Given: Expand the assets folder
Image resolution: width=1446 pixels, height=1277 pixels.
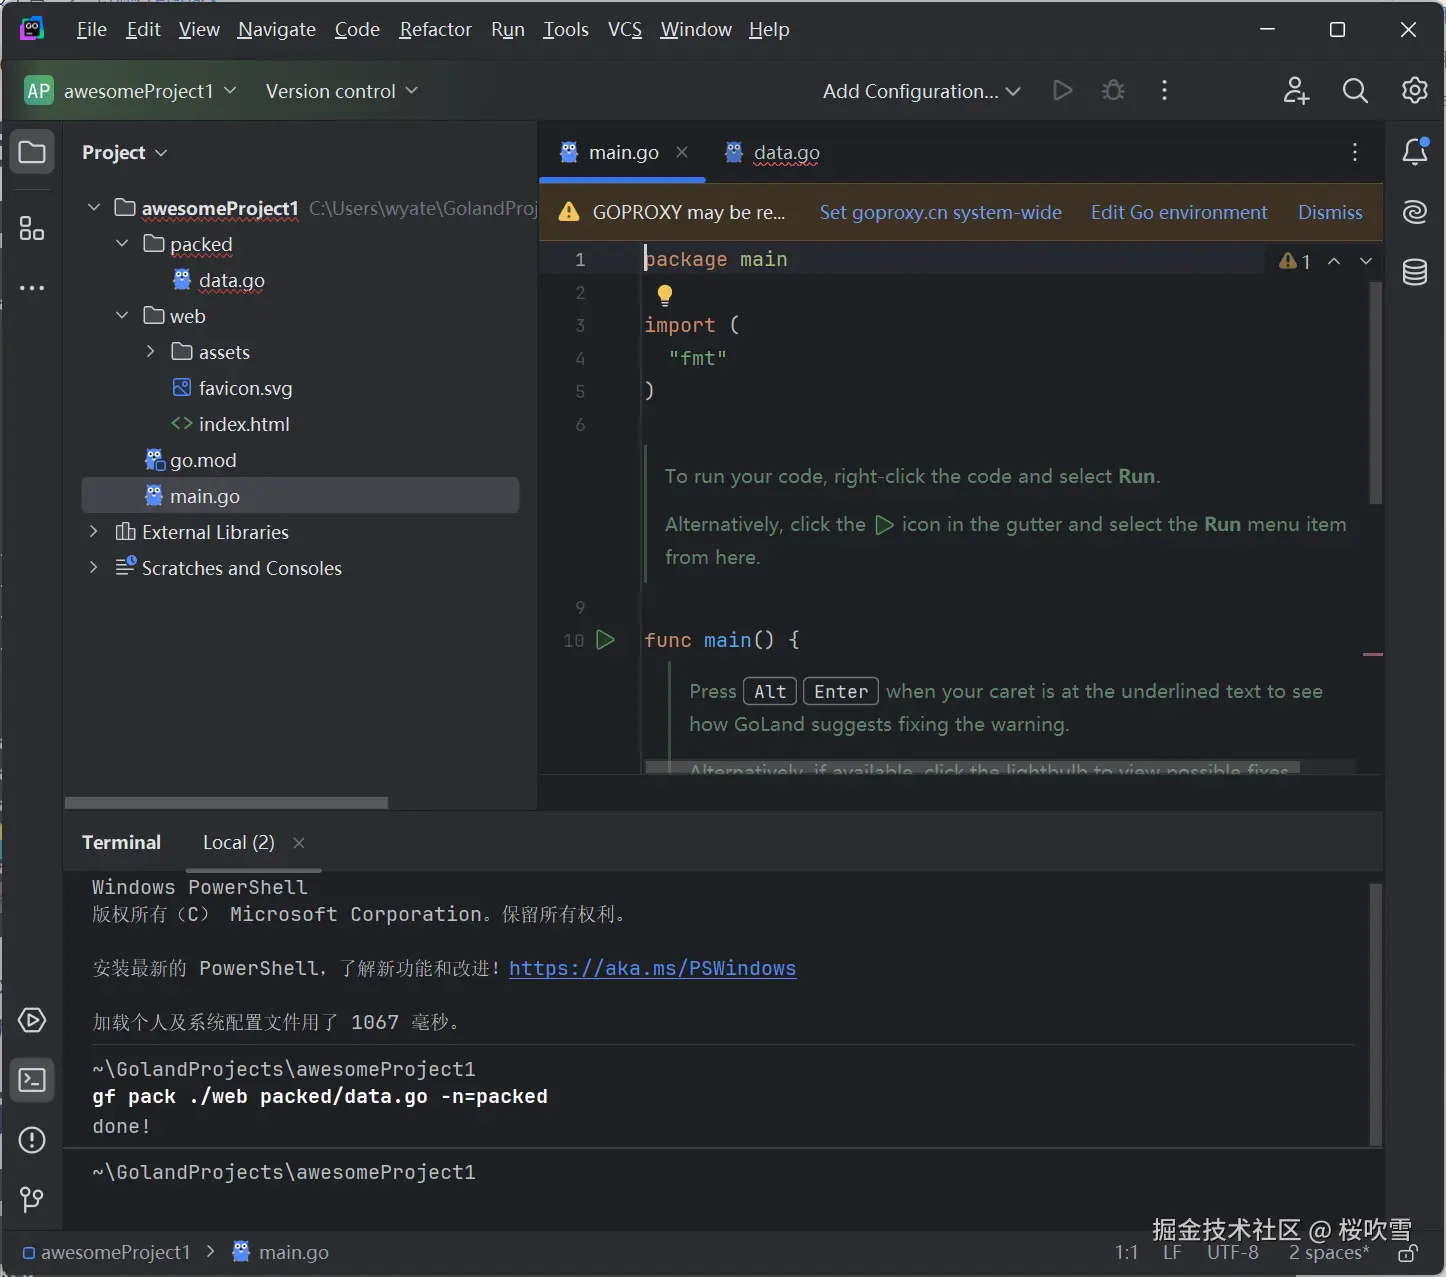Looking at the screenshot, I should [151, 352].
